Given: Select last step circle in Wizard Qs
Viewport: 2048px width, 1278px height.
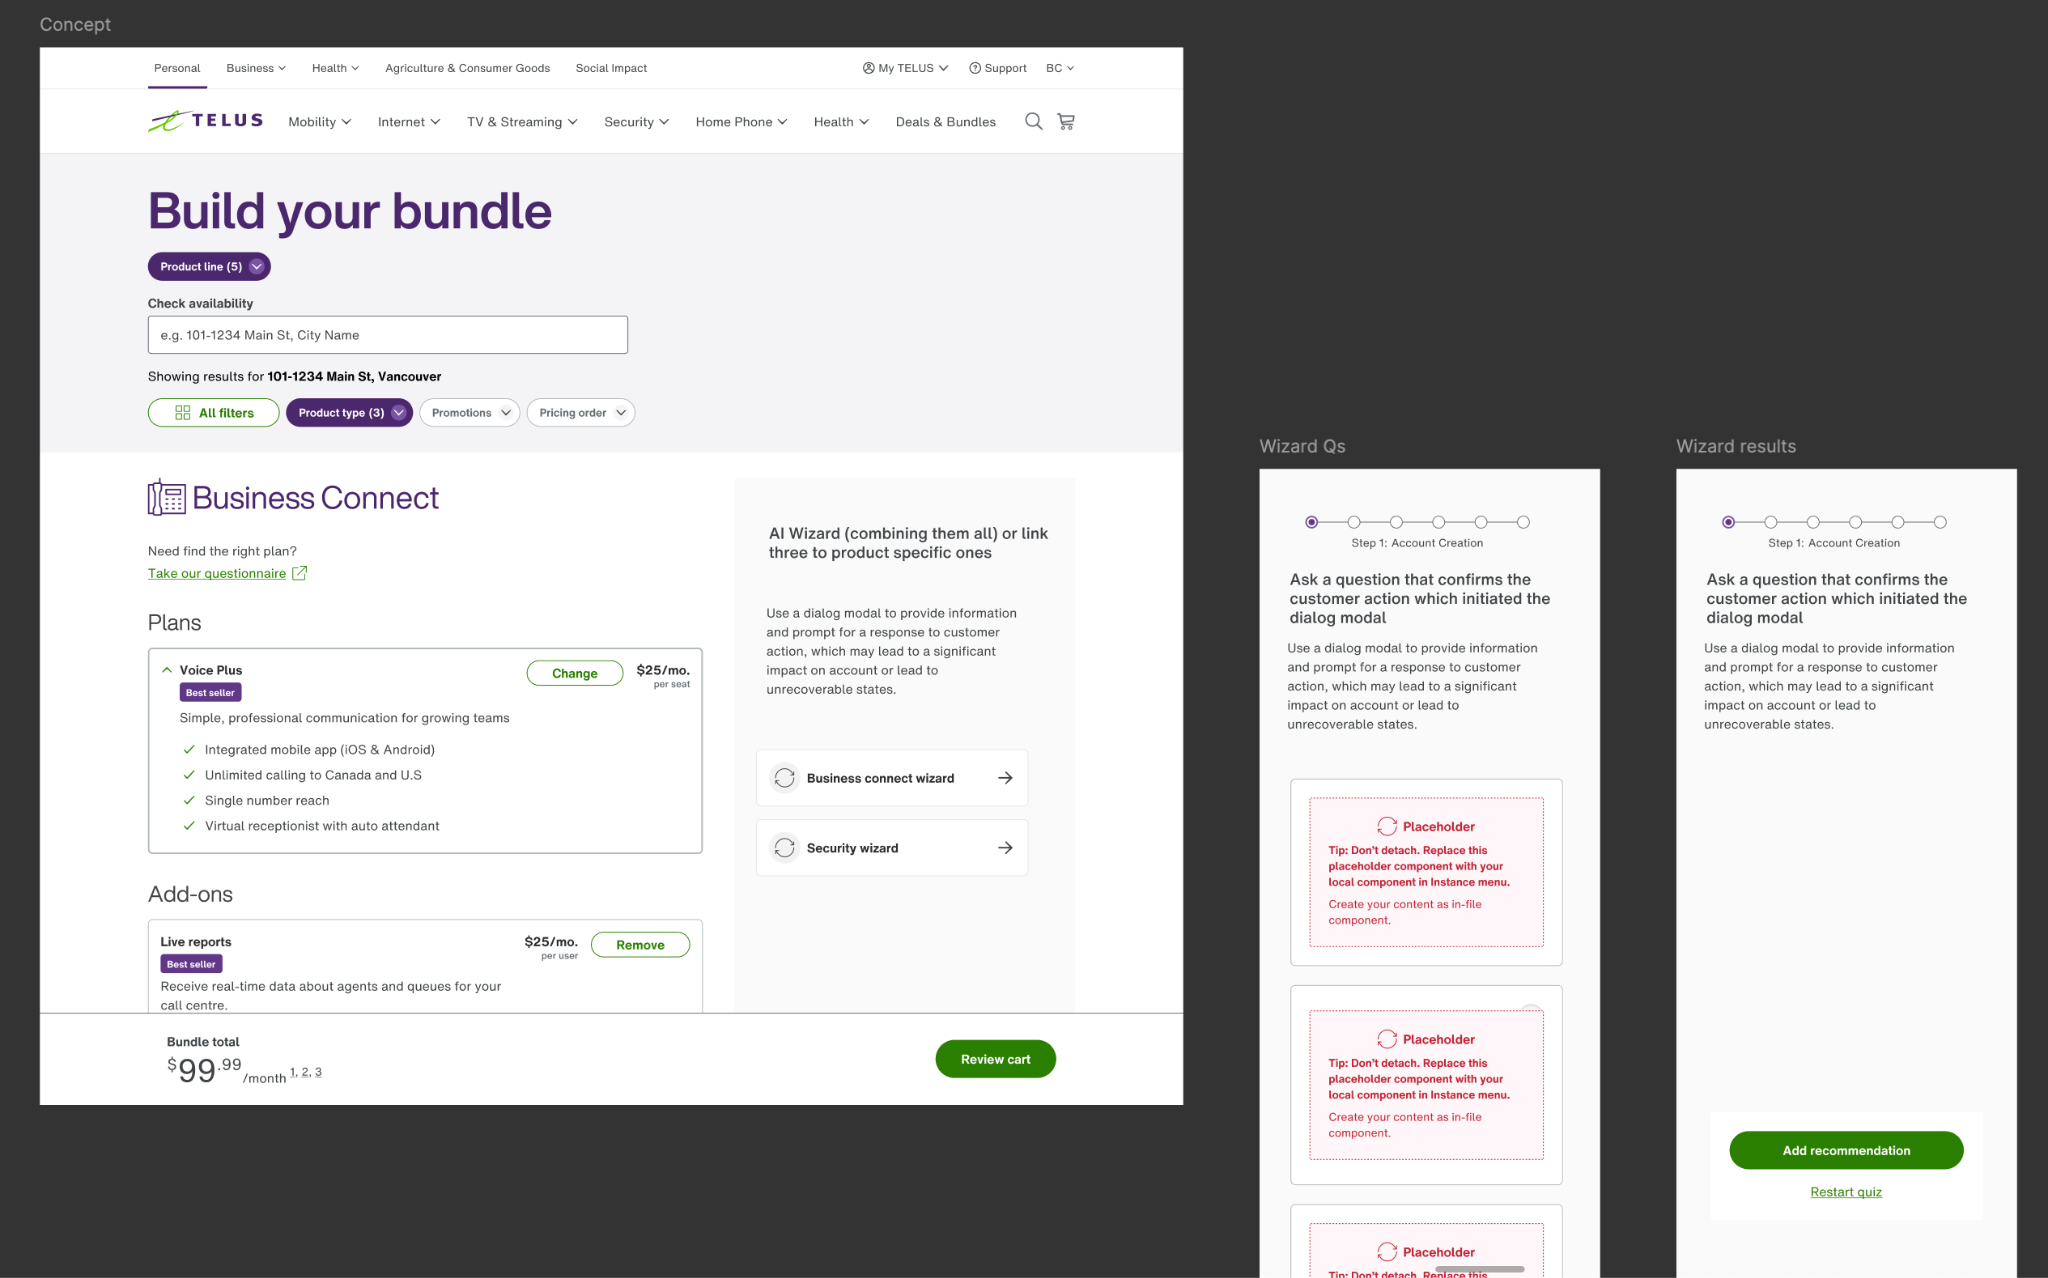Looking at the screenshot, I should [x=1523, y=522].
